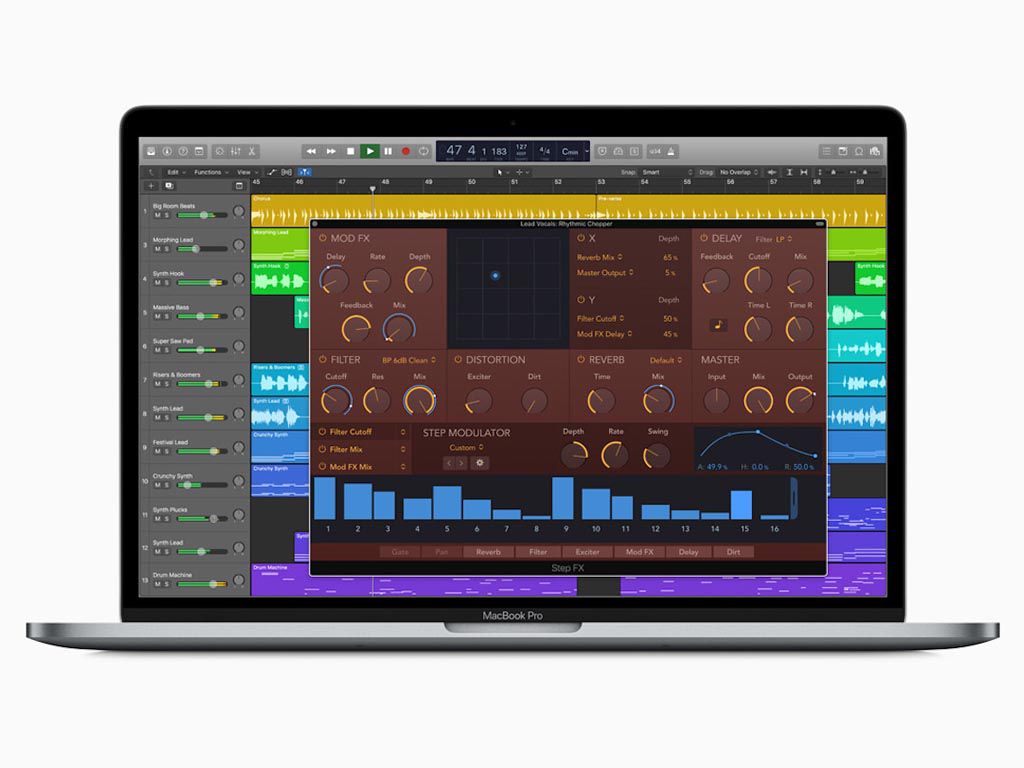
Task: Enable the metronome icon in the toolbar
Action: [x=670, y=152]
